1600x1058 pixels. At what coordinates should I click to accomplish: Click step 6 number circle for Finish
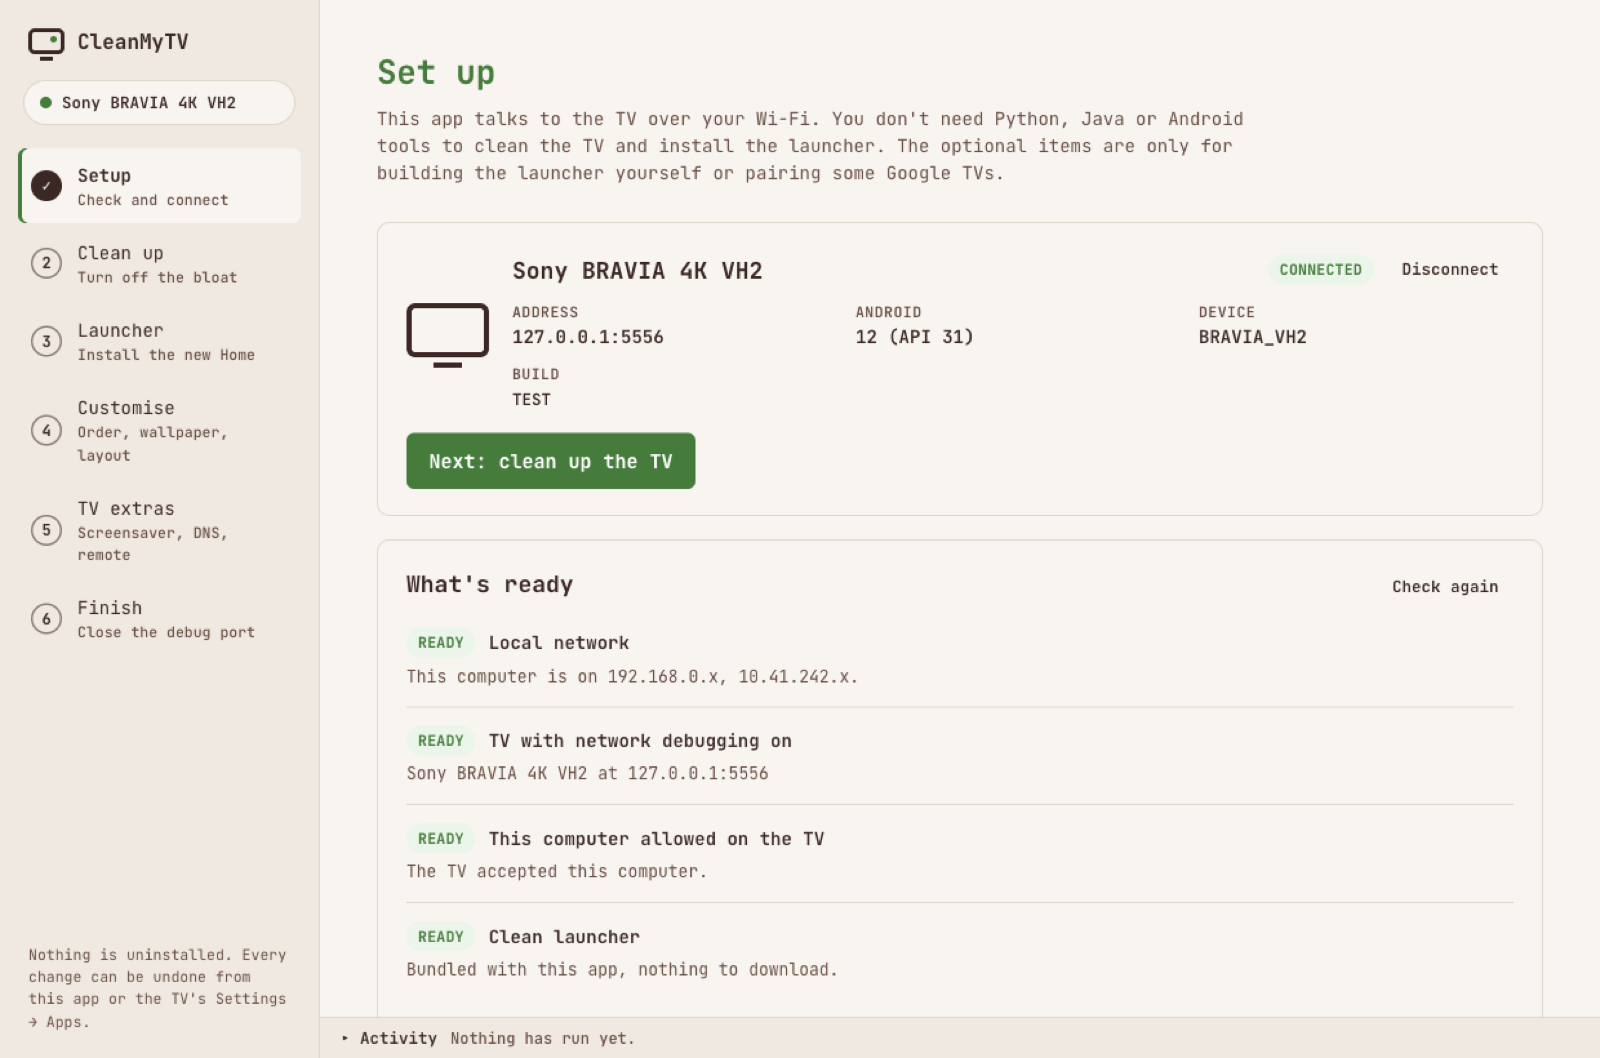point(46,619)
